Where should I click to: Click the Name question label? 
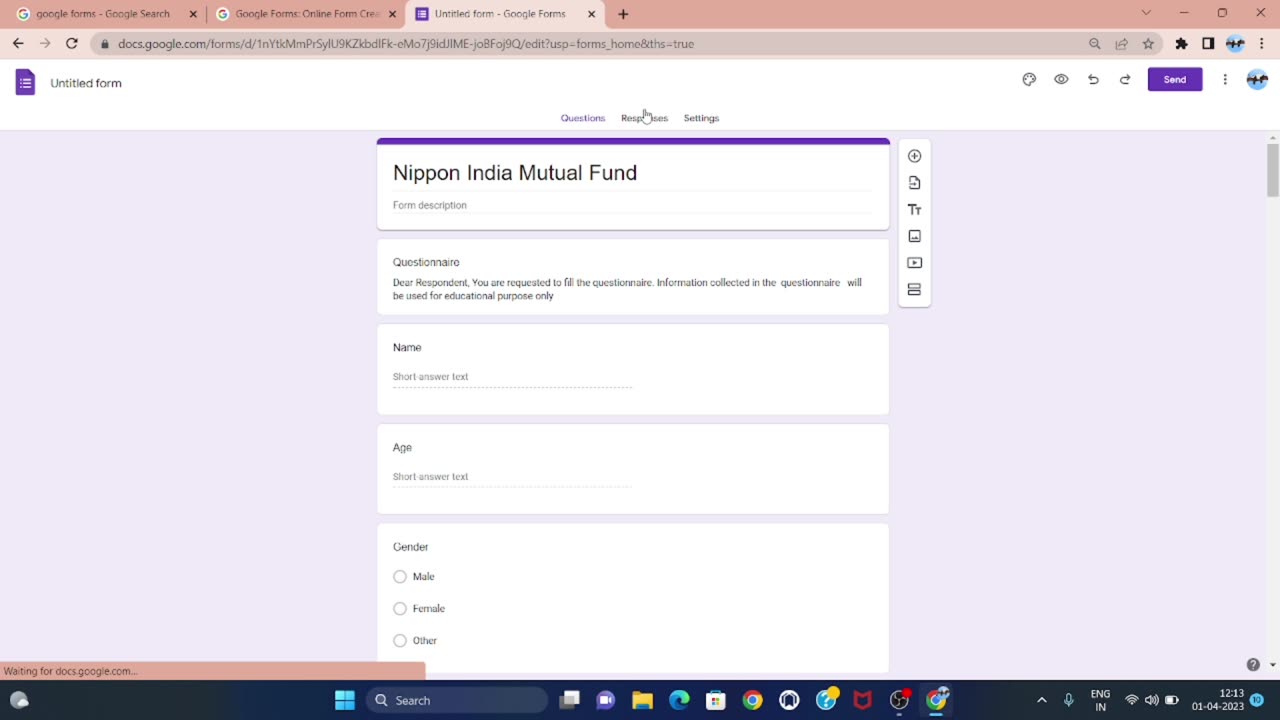[x=407, y=347]
